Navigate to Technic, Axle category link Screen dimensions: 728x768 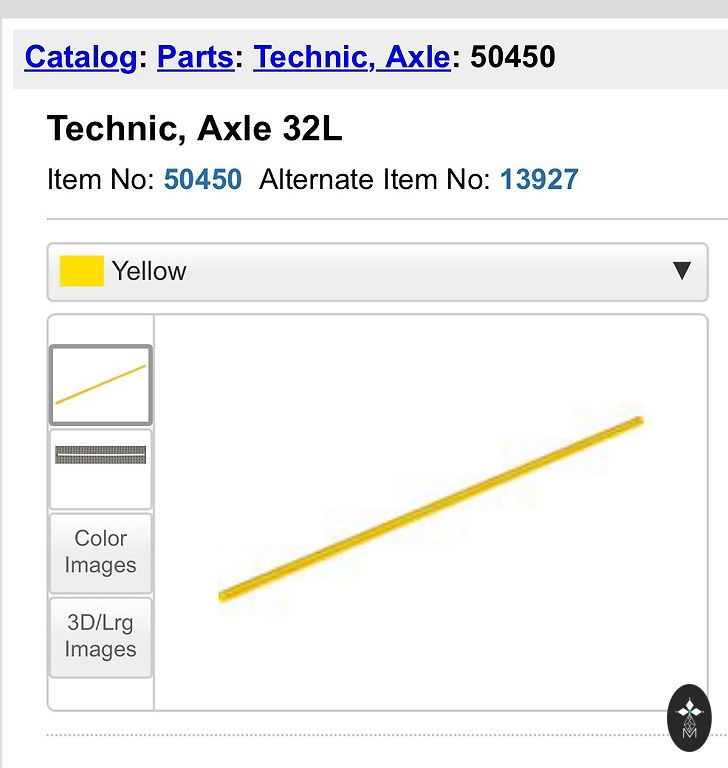[352, 57]
